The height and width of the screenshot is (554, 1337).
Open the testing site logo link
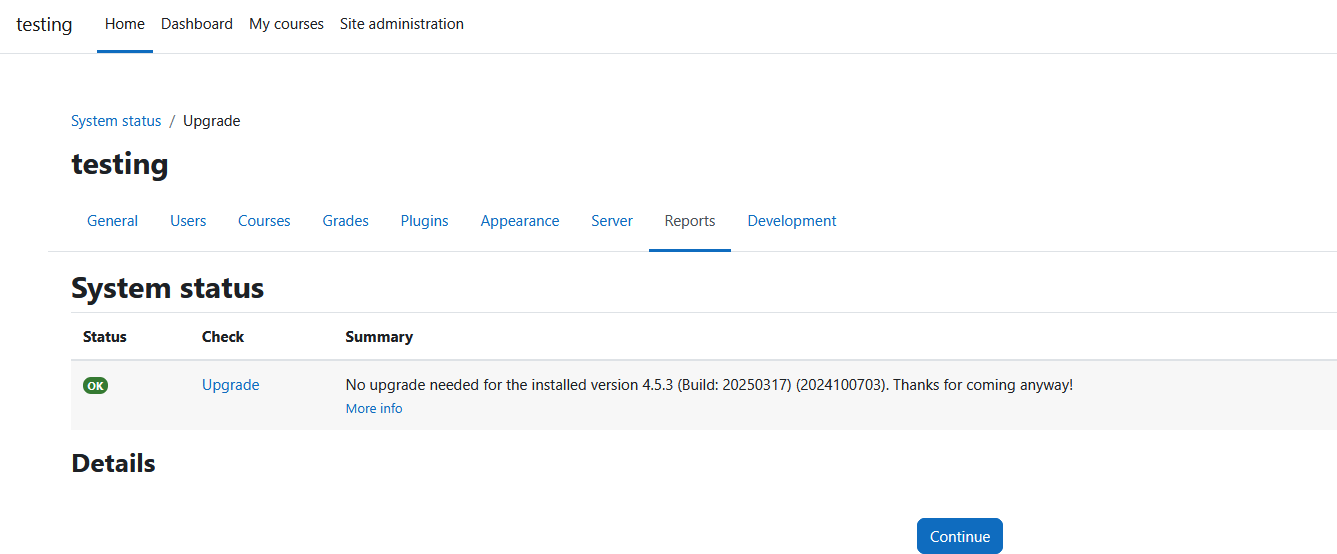point(44,24)
